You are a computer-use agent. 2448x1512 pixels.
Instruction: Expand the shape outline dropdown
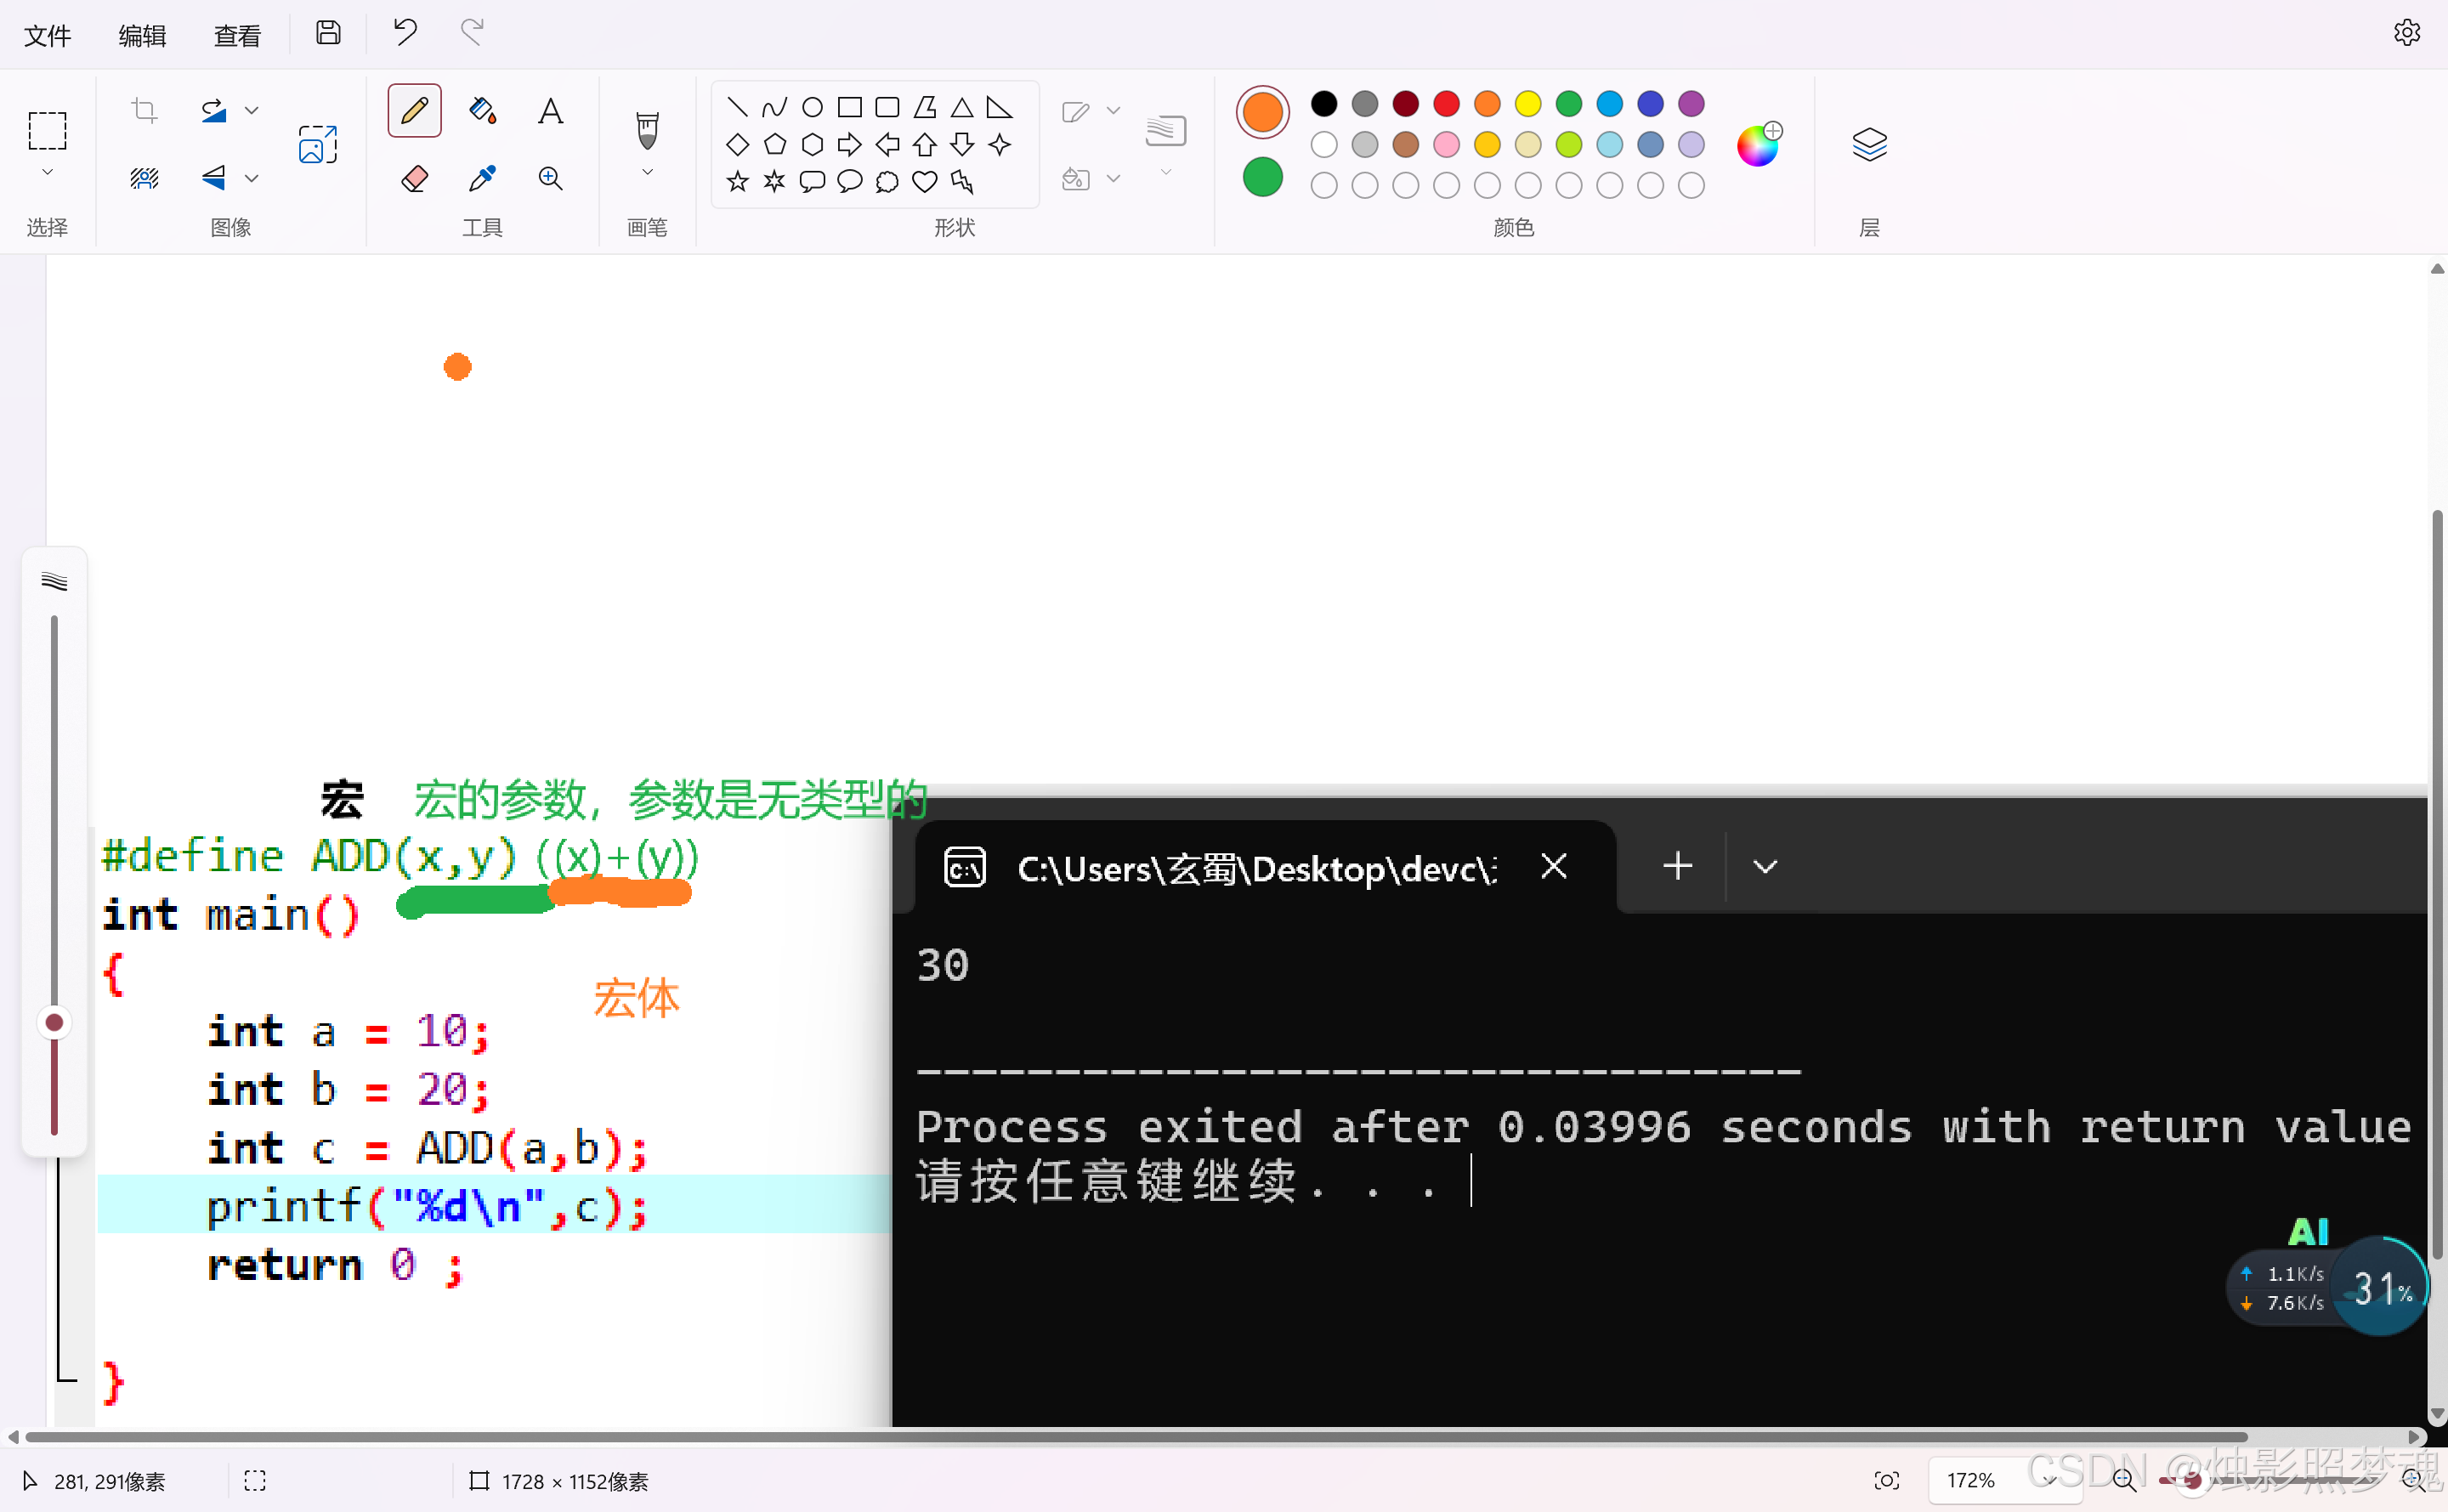[1113, 110]
